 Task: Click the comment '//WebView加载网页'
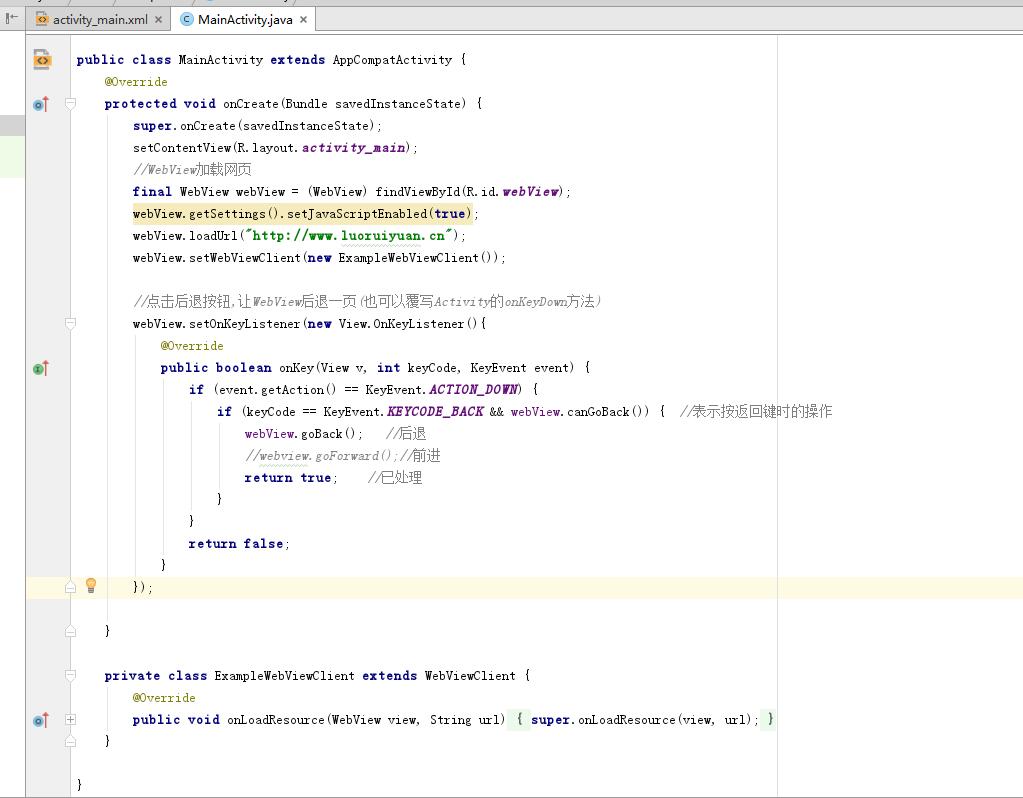coord(192,170)
